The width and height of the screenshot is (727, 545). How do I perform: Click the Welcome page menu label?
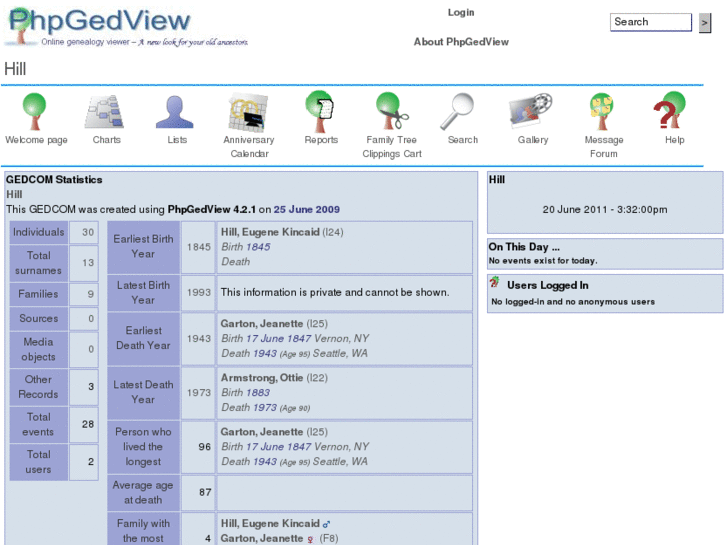coord(36,140)
